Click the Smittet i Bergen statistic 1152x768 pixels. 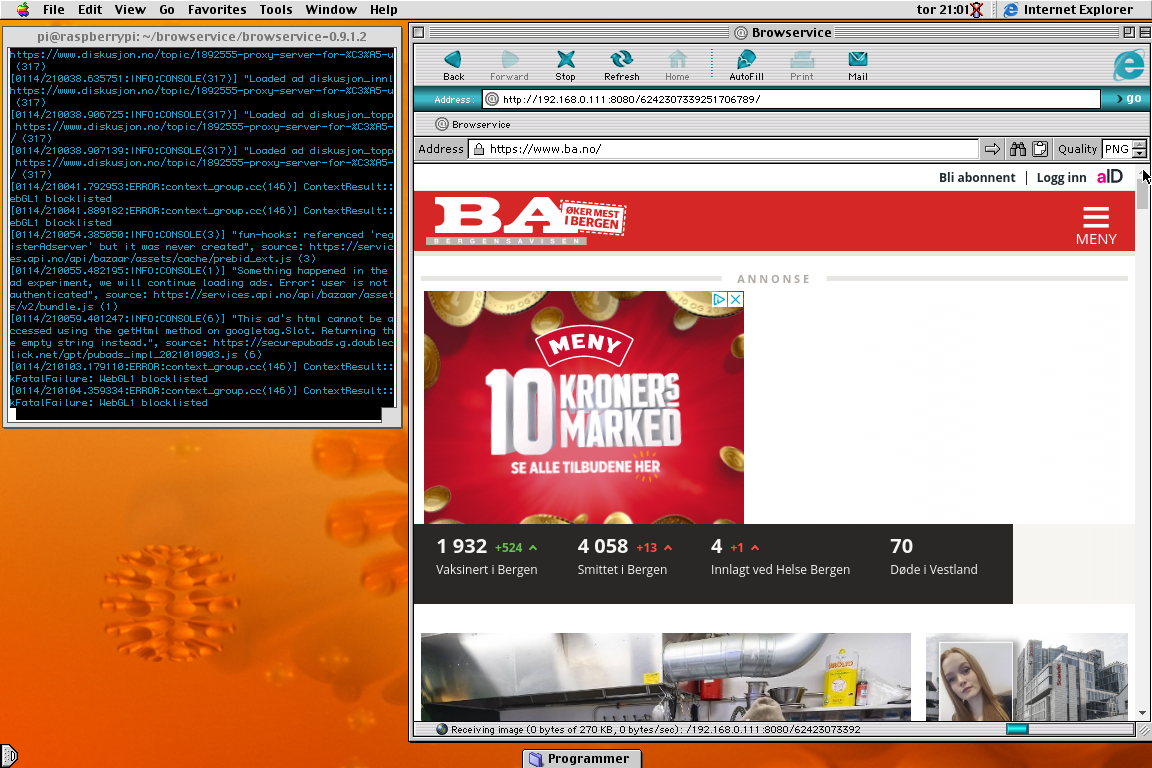[624, 556]
